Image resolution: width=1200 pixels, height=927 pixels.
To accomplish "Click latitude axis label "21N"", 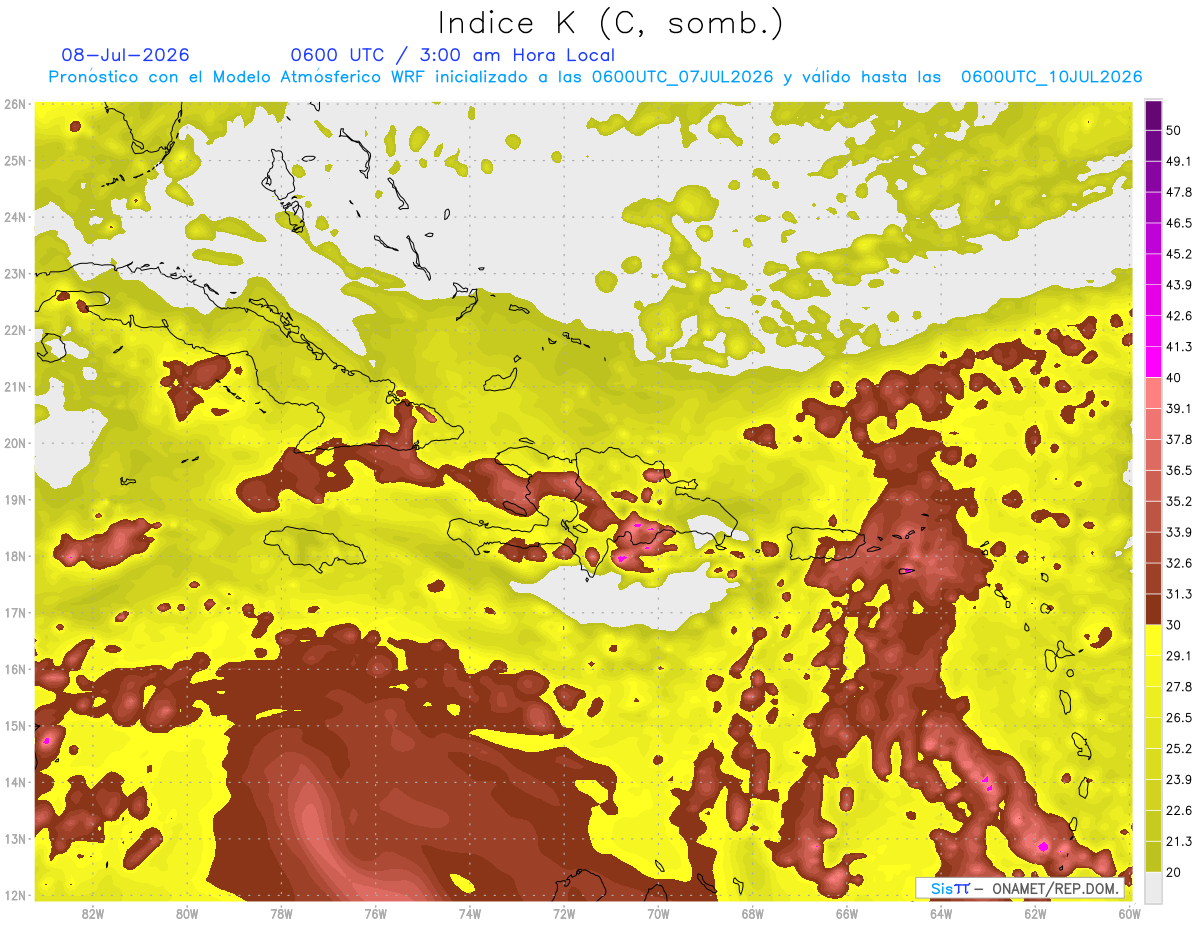I will tap(14, 386).
